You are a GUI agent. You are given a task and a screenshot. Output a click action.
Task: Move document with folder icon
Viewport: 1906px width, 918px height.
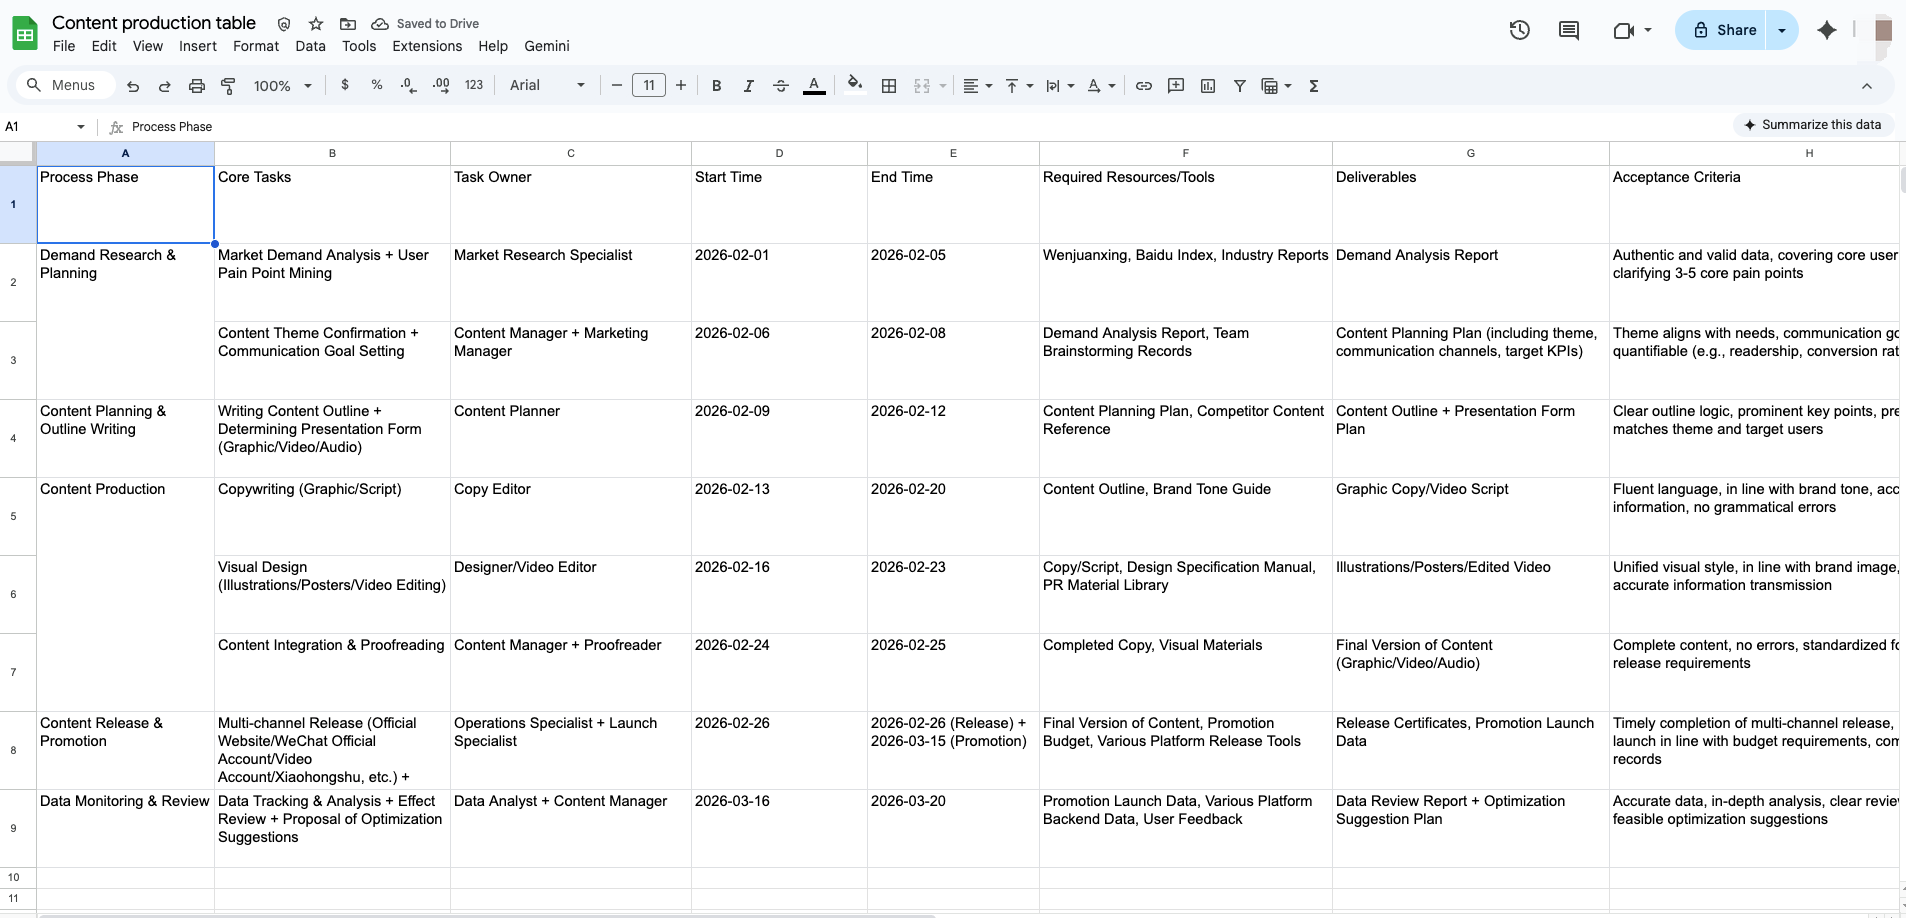[x=348, y=23]
